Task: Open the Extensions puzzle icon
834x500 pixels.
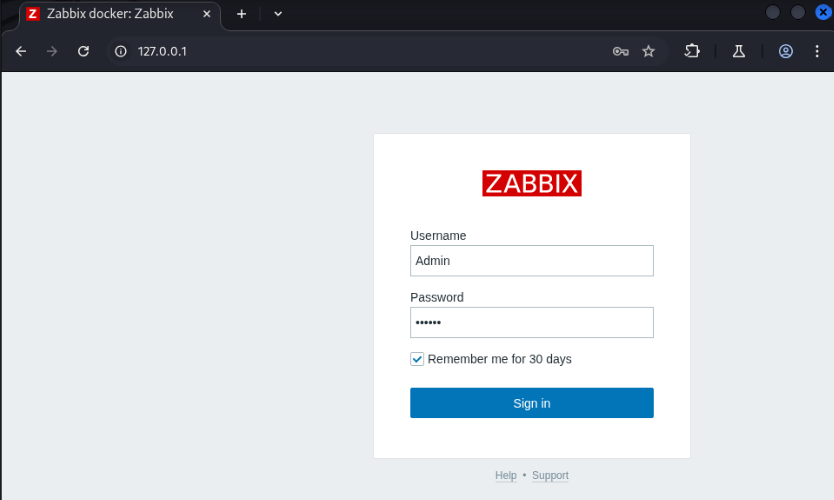Action: click(x=692, y=52)
